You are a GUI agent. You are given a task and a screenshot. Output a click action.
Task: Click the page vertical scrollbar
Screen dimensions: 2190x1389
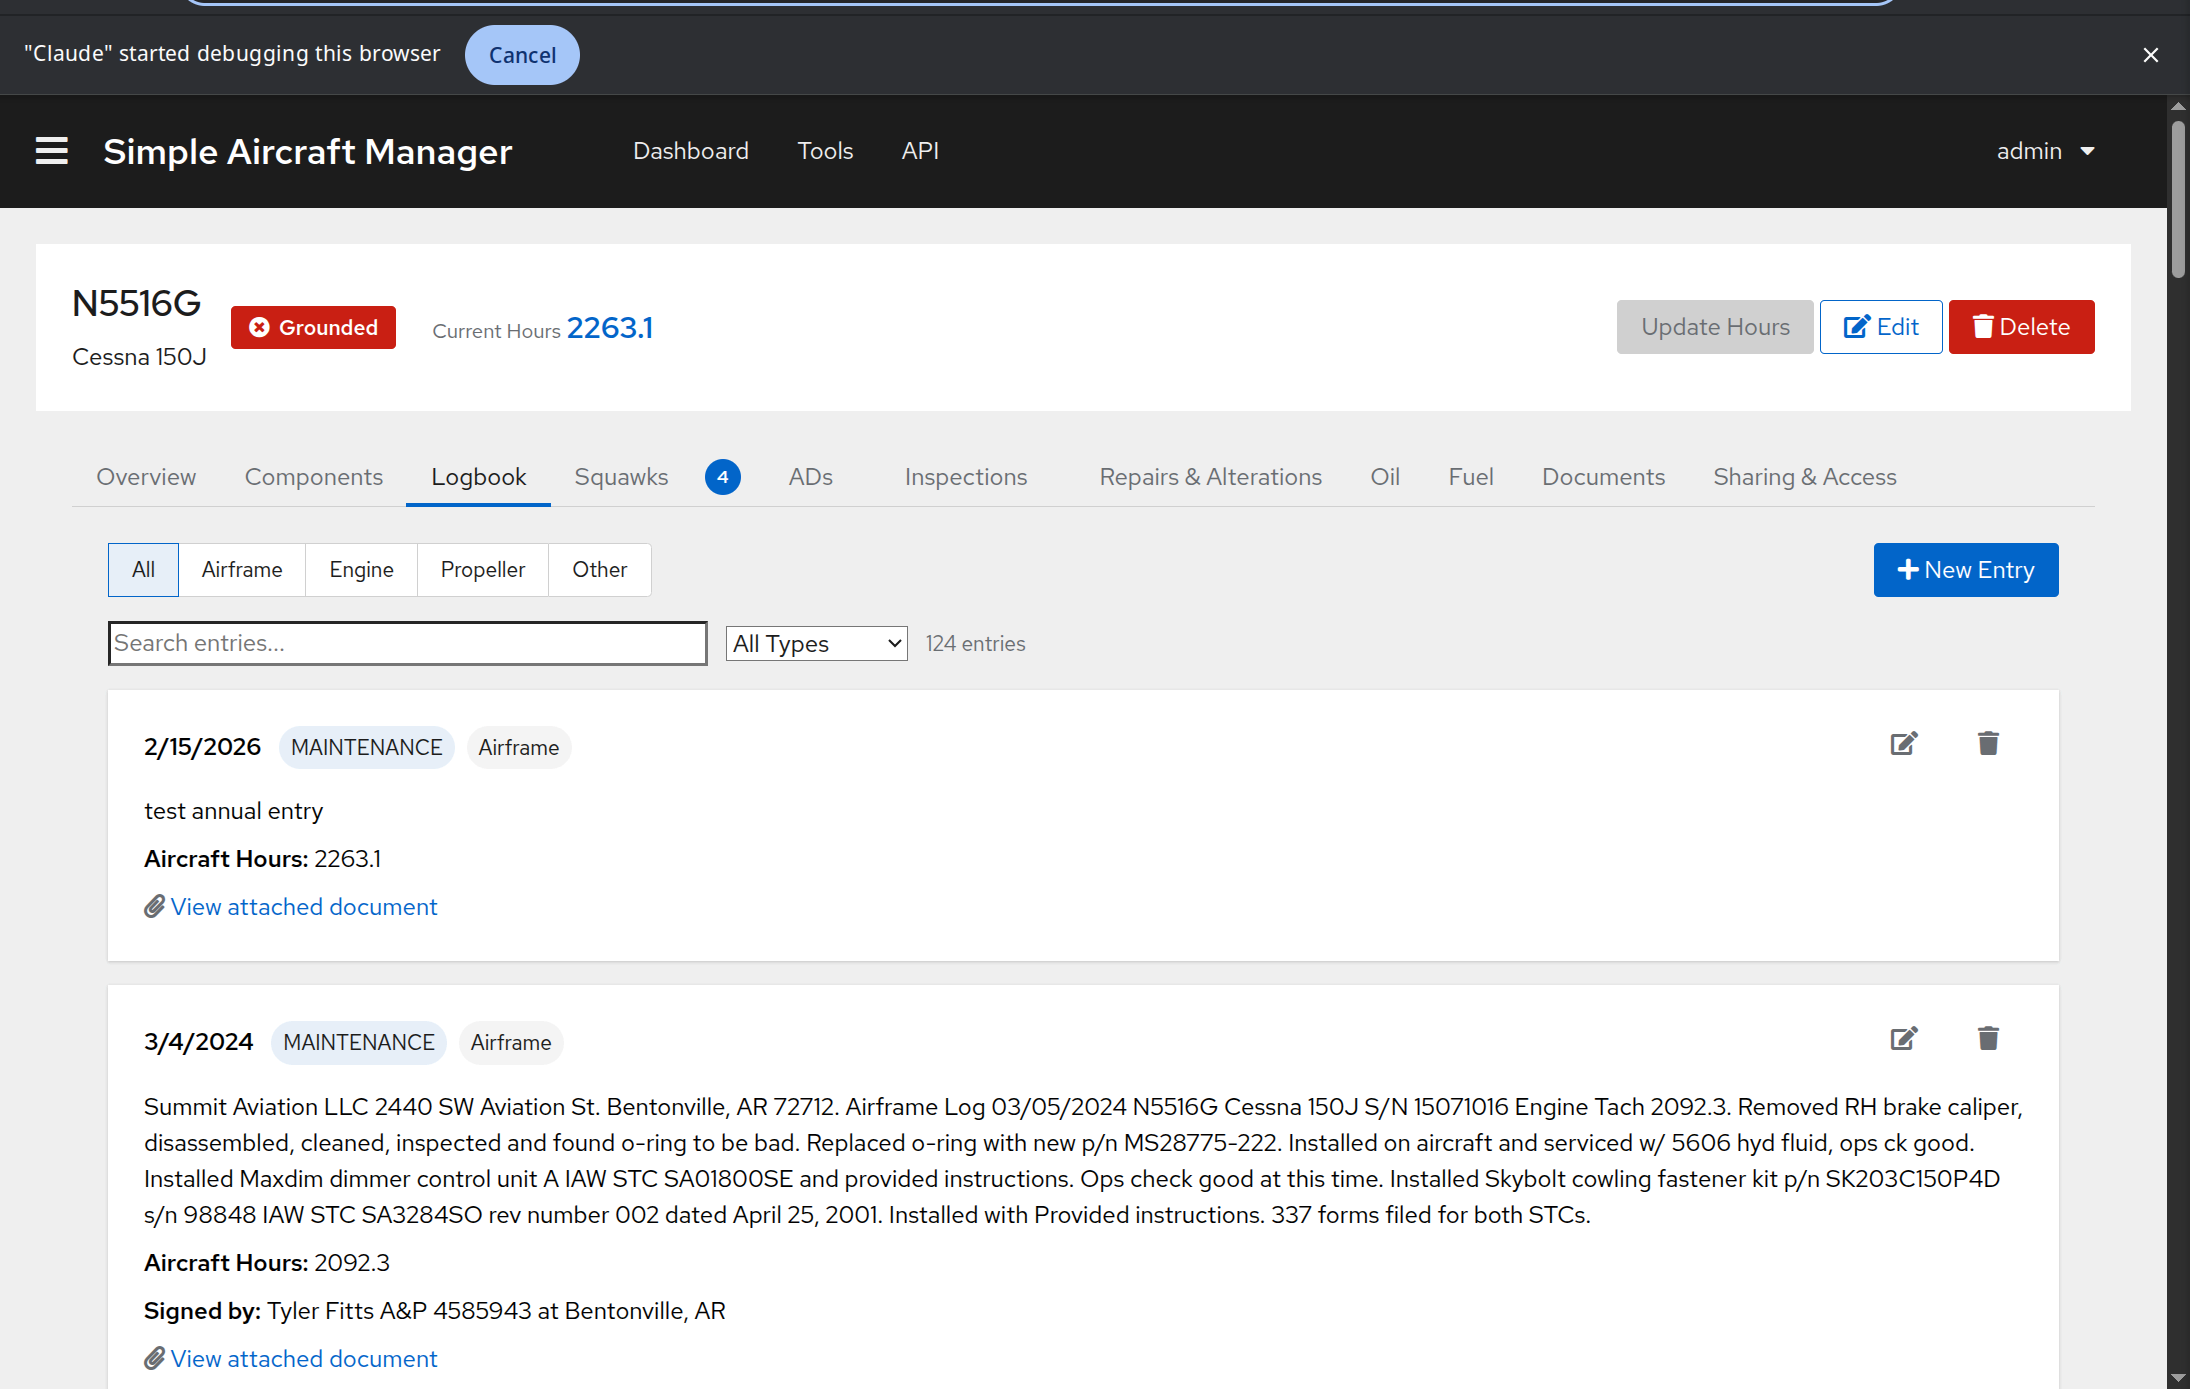click(2178, 200)
